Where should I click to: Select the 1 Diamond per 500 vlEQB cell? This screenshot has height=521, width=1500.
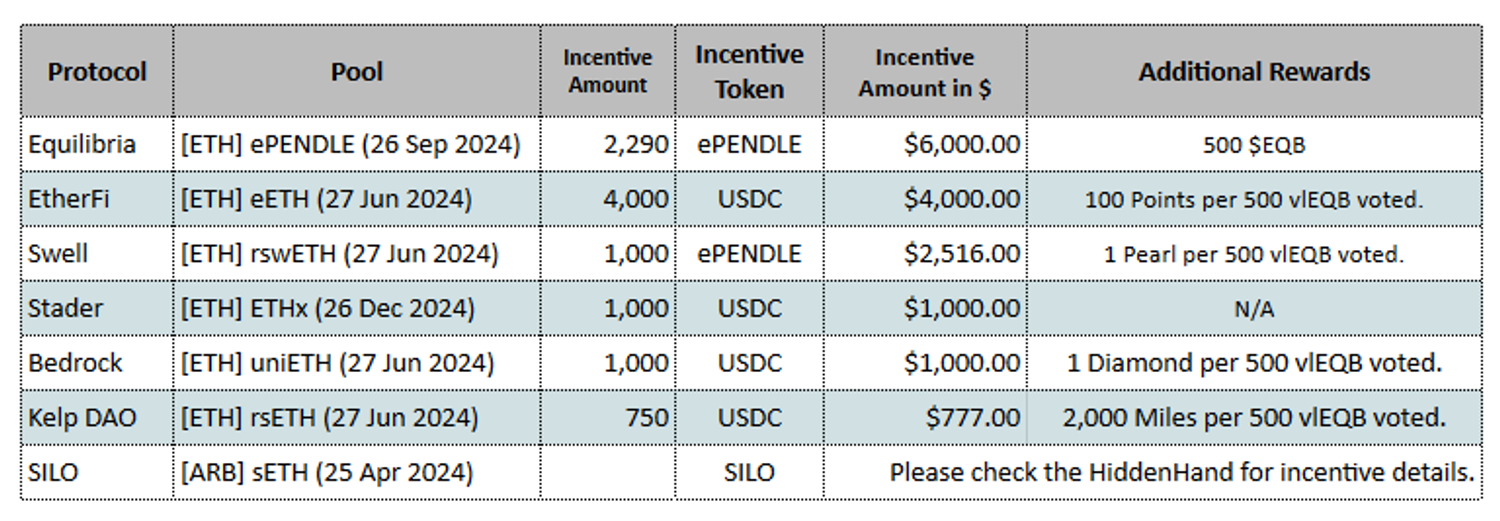tap(1254, 362)
